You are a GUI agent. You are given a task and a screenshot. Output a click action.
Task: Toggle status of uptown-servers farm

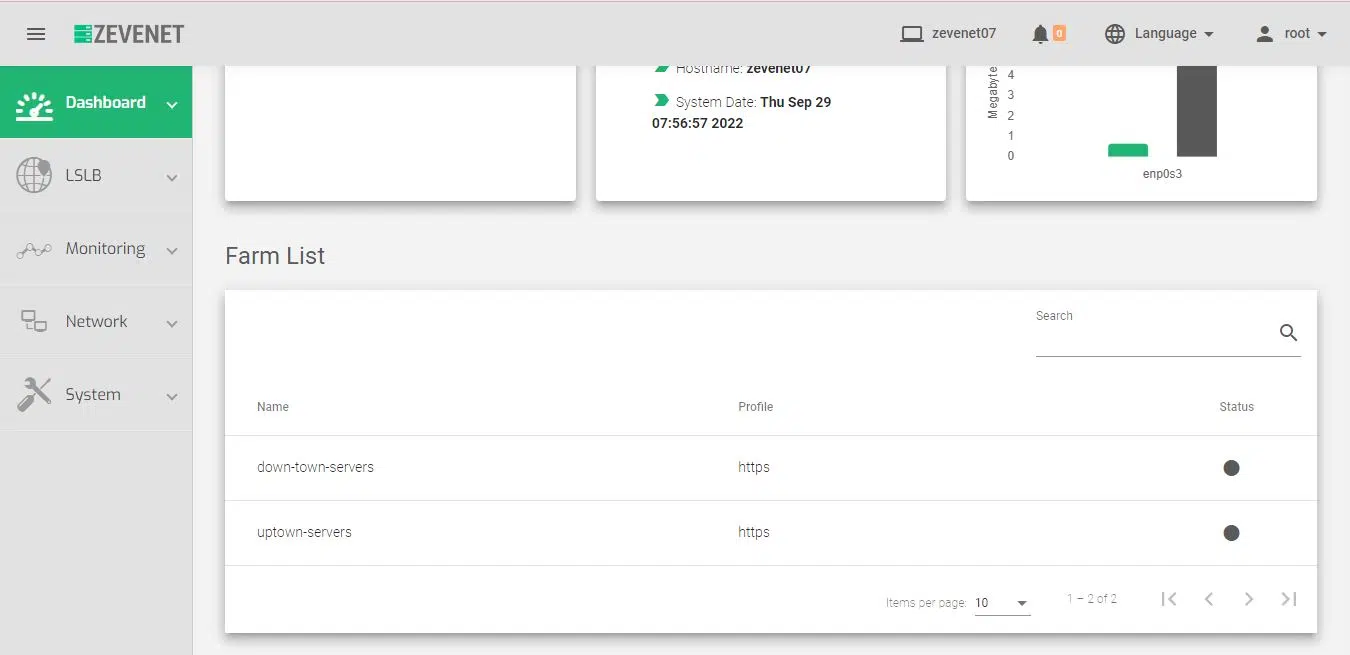[x=1231, y=533]
